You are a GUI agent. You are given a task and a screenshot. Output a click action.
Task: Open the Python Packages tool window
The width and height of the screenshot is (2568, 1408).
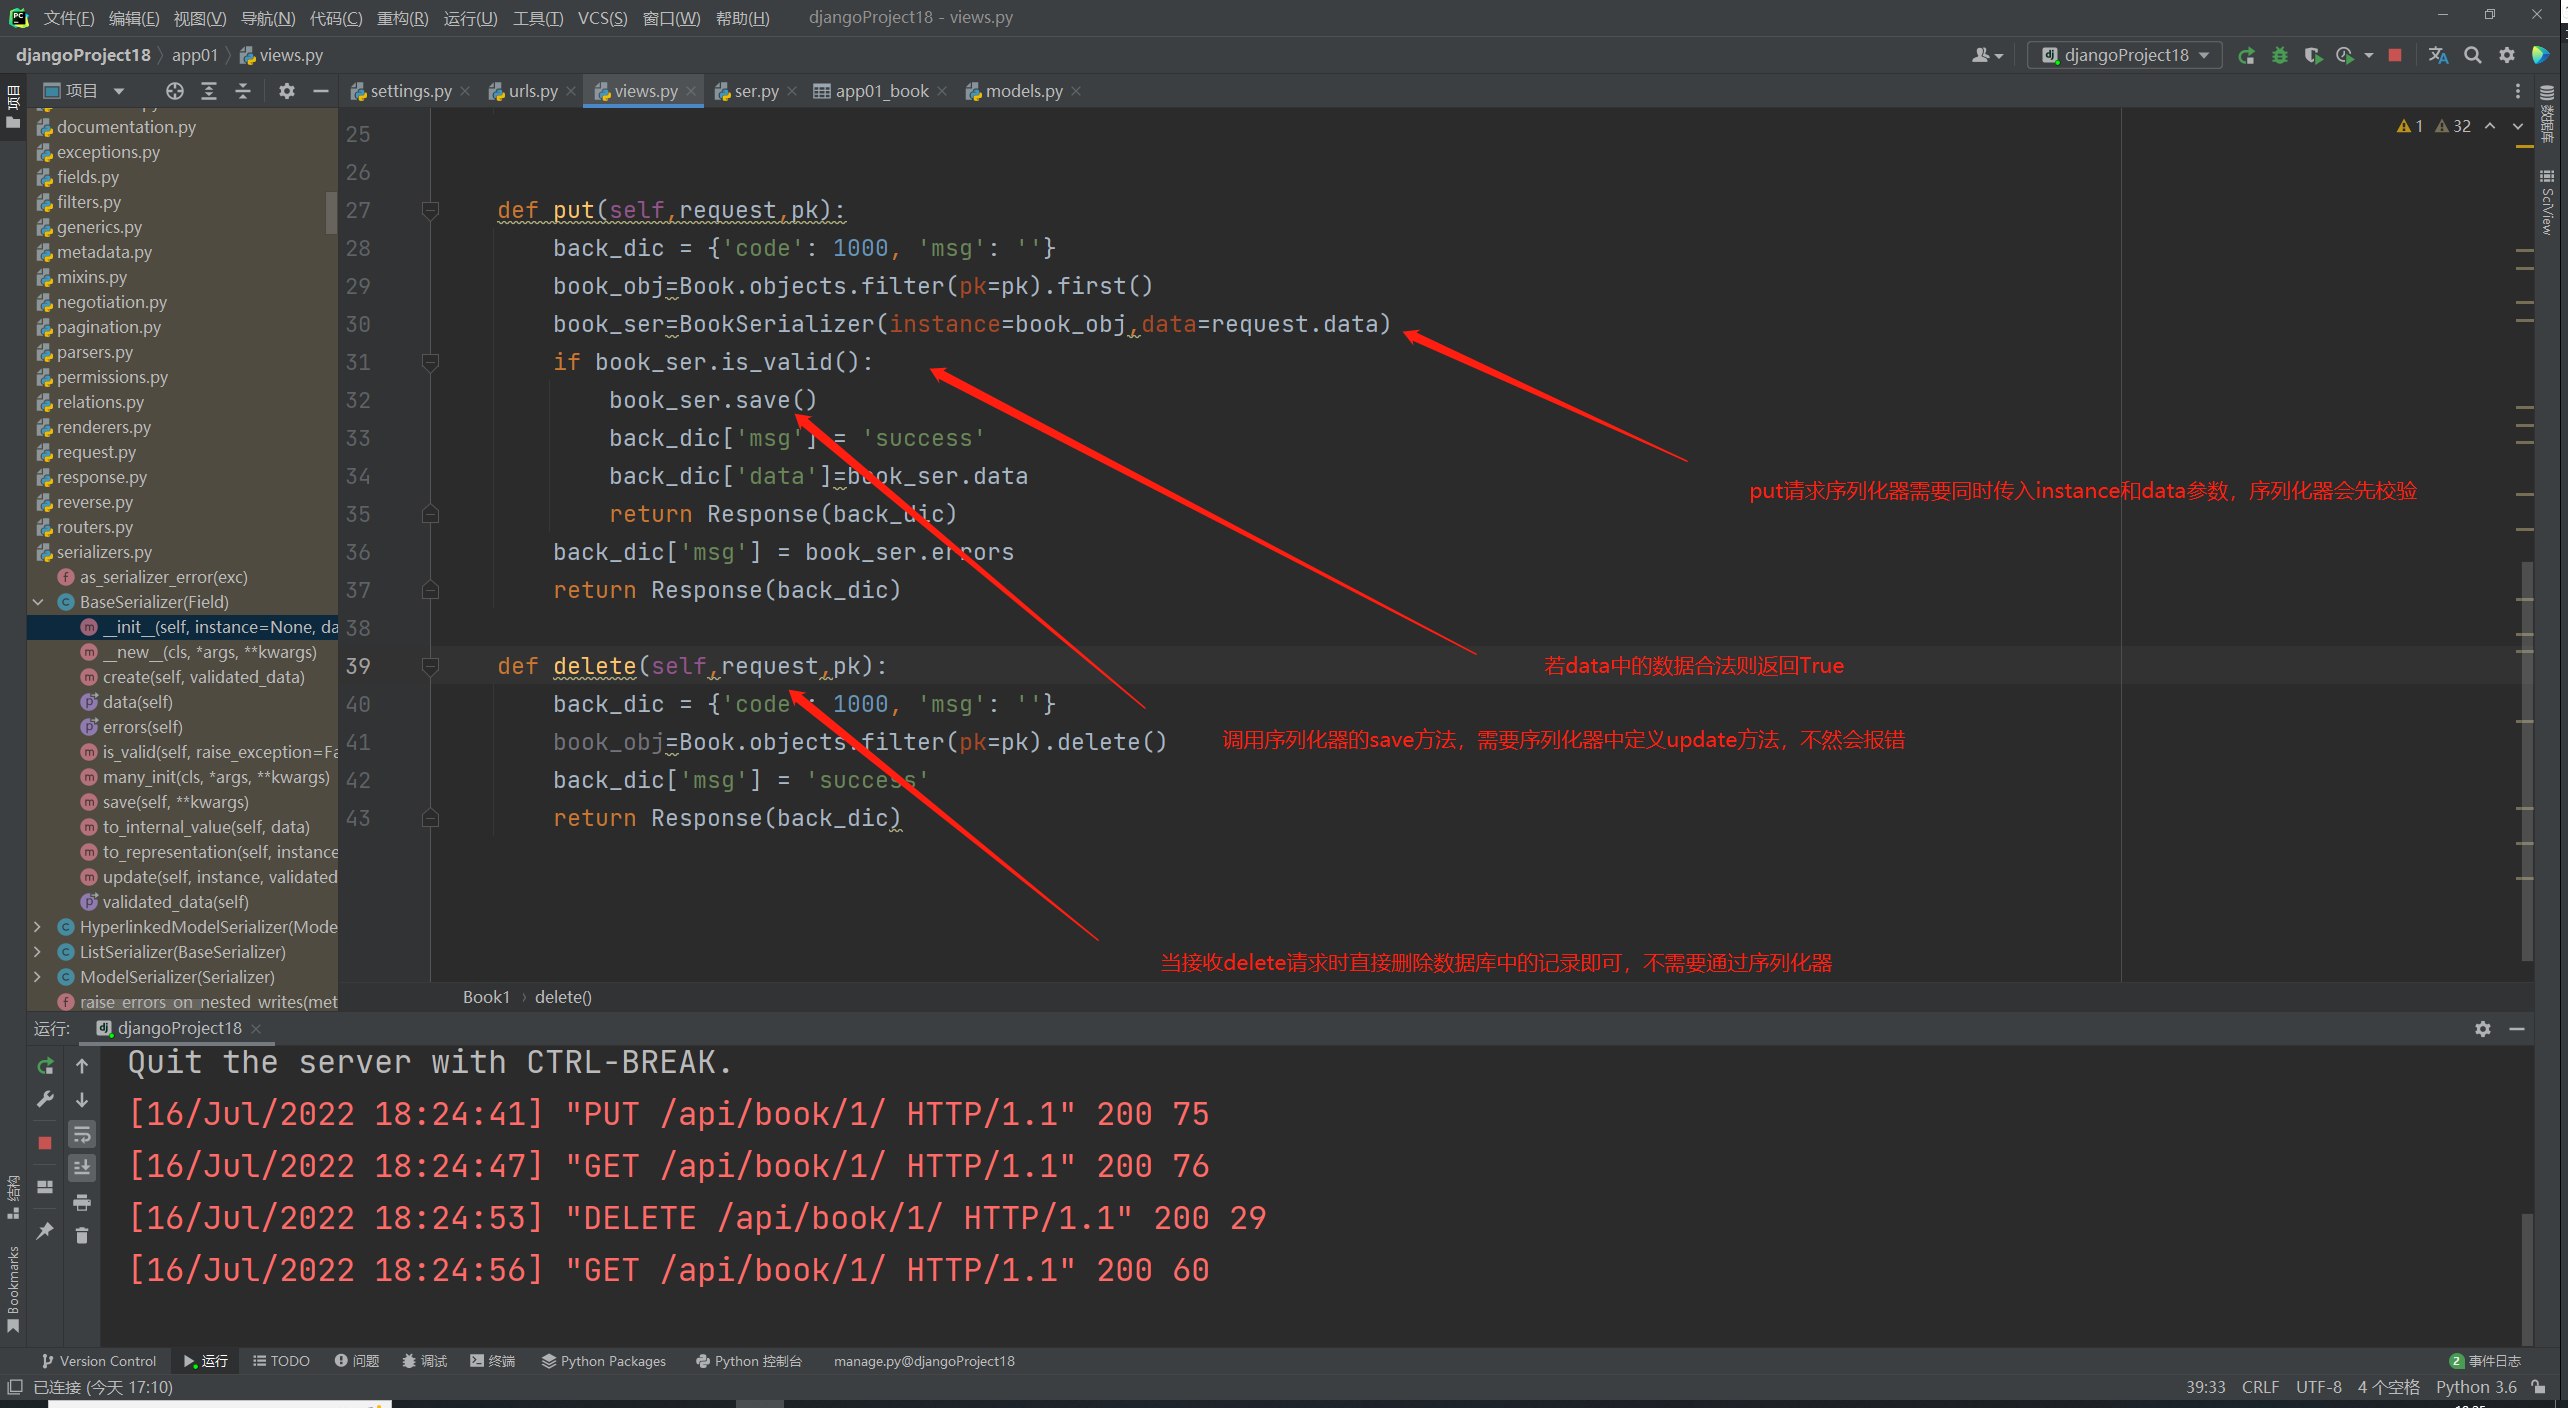(x=604, y=1361)
